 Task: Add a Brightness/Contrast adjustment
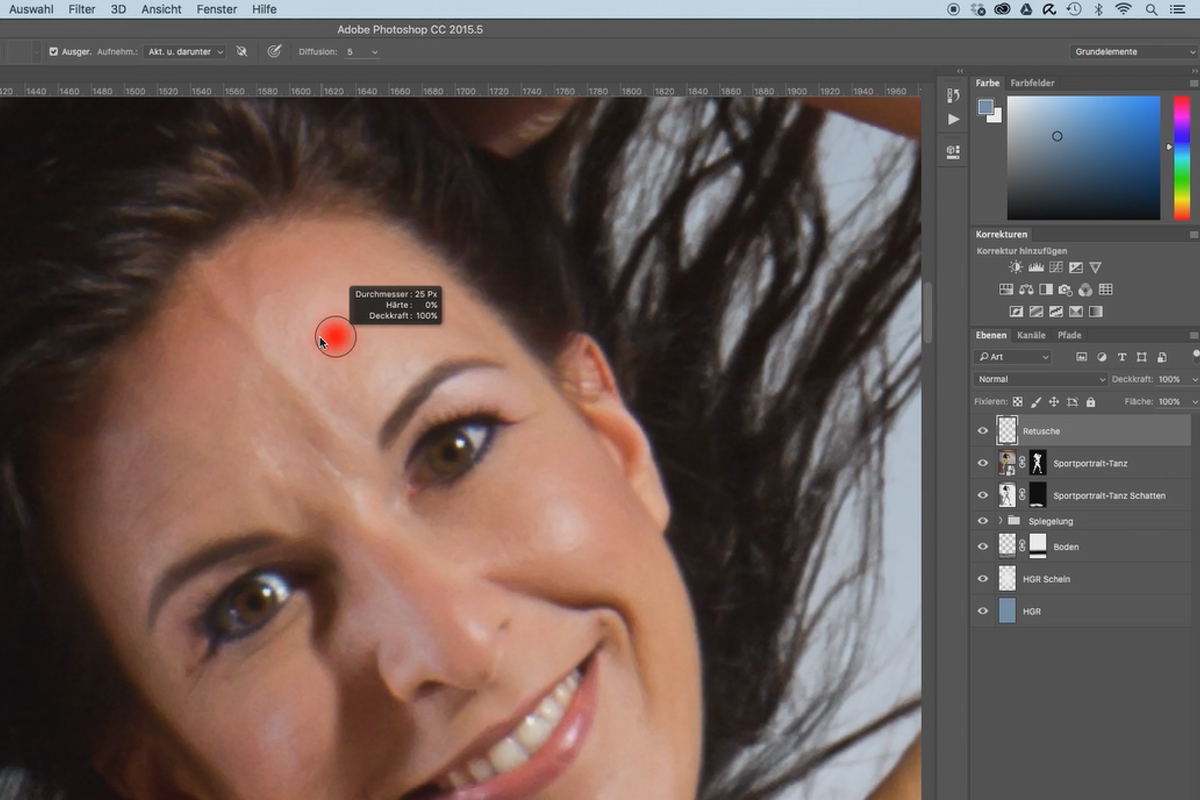pos(1016,268)
